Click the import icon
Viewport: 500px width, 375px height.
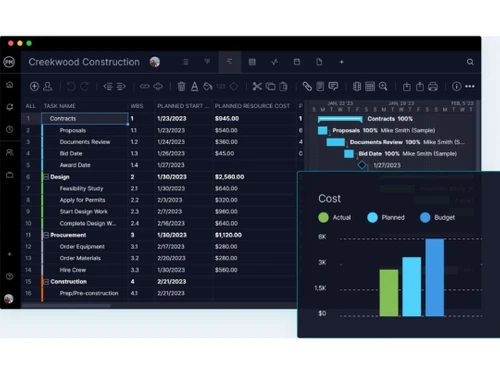tap(407, 87)
